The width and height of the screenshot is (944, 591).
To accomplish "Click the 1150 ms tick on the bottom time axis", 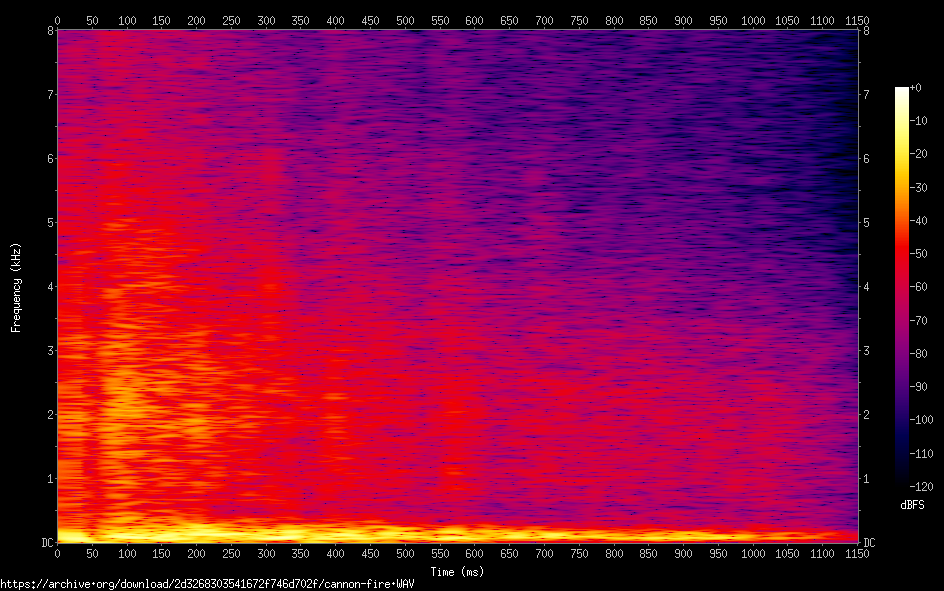I will click(856, 553).
